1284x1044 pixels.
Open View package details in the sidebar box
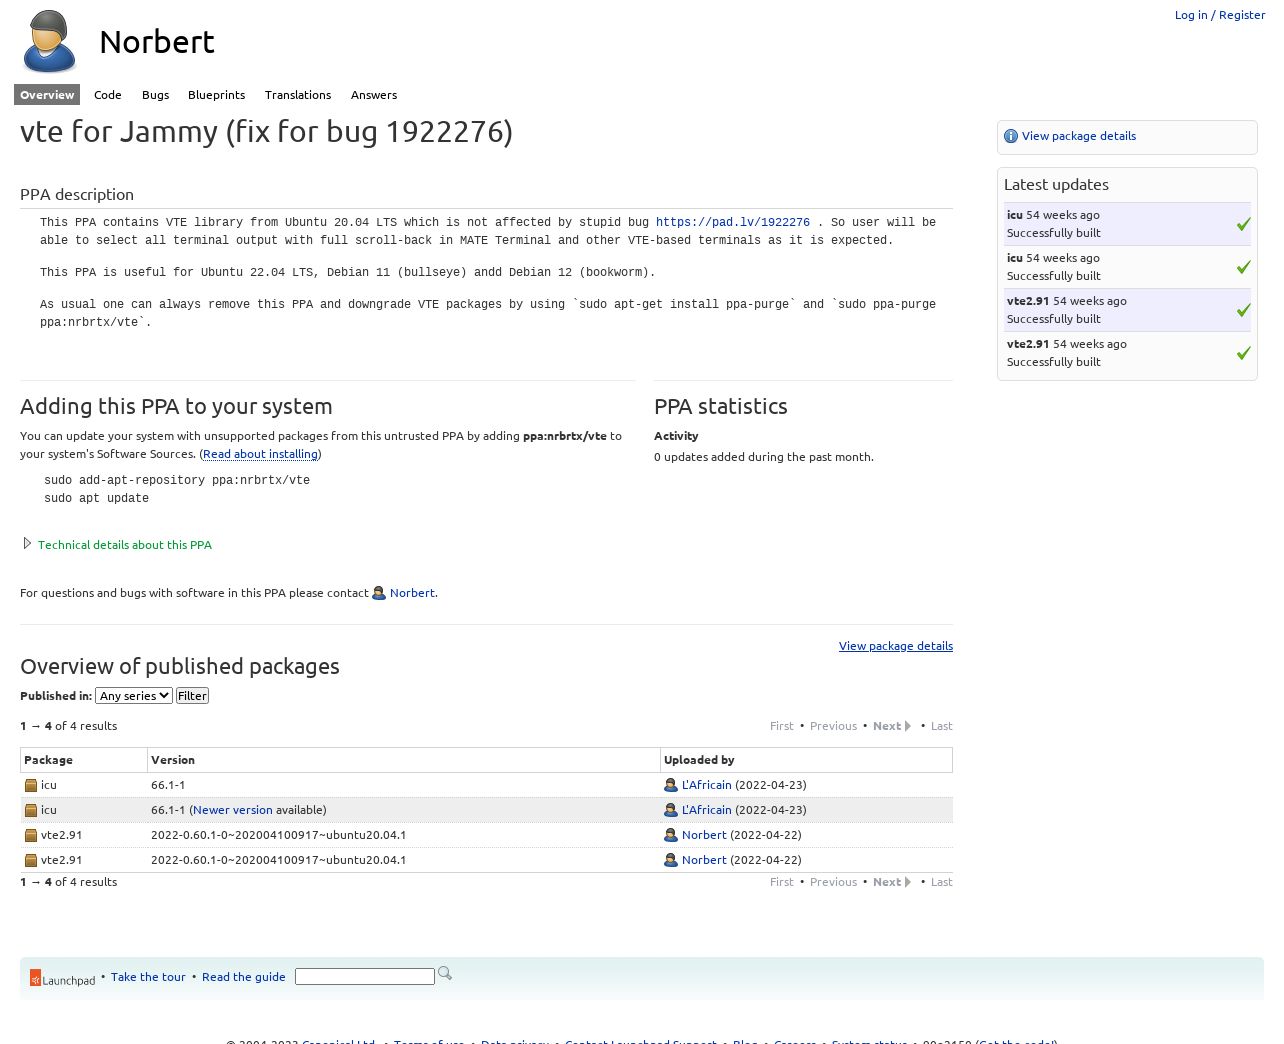1079,136
